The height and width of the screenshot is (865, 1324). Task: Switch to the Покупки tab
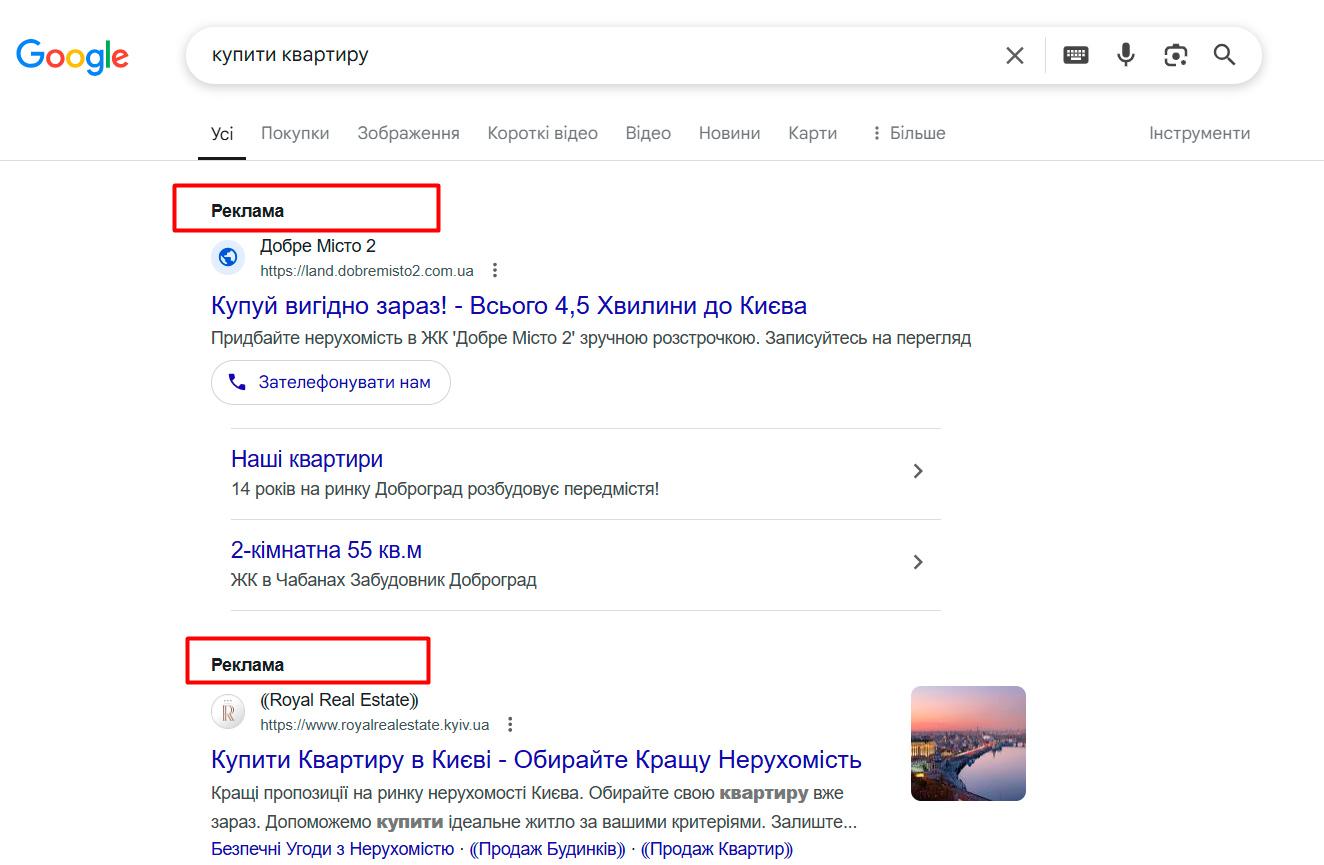coord(295,133)
